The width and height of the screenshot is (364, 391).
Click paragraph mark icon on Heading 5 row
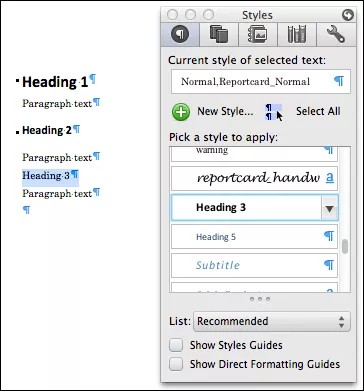(x=329, y=236)
